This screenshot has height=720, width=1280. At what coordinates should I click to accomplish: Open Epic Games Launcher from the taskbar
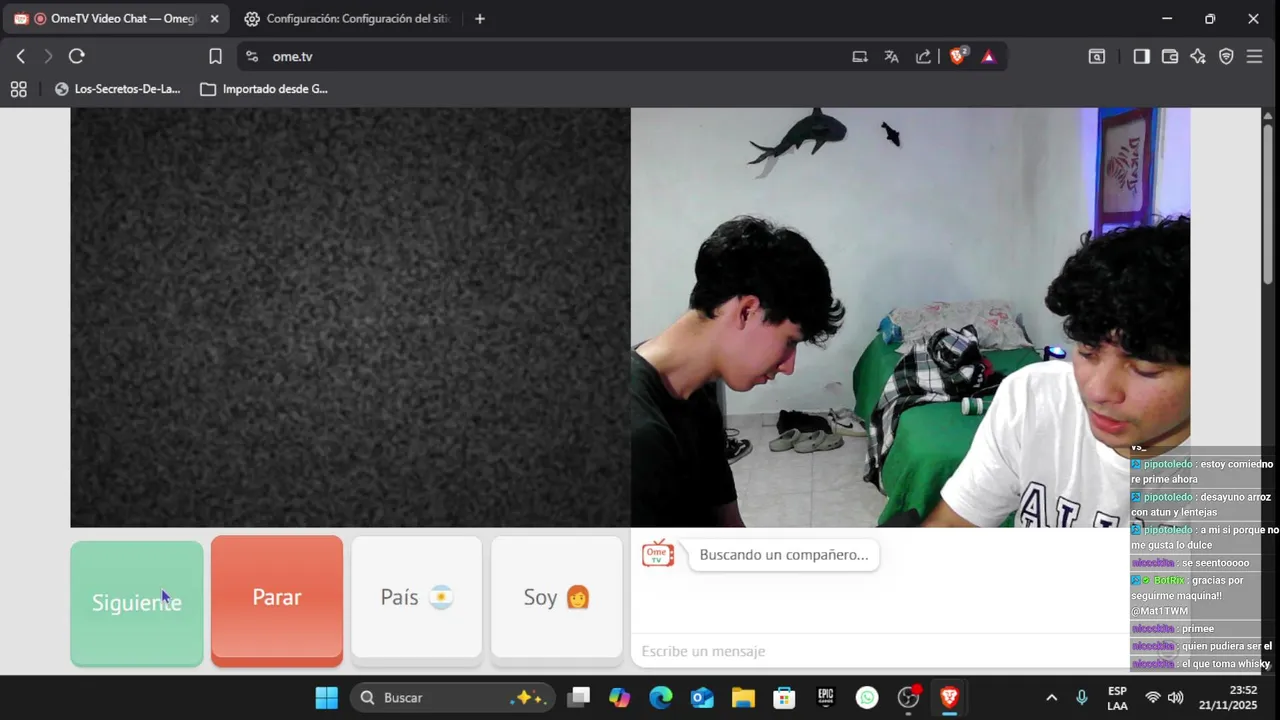coord(826,698)
